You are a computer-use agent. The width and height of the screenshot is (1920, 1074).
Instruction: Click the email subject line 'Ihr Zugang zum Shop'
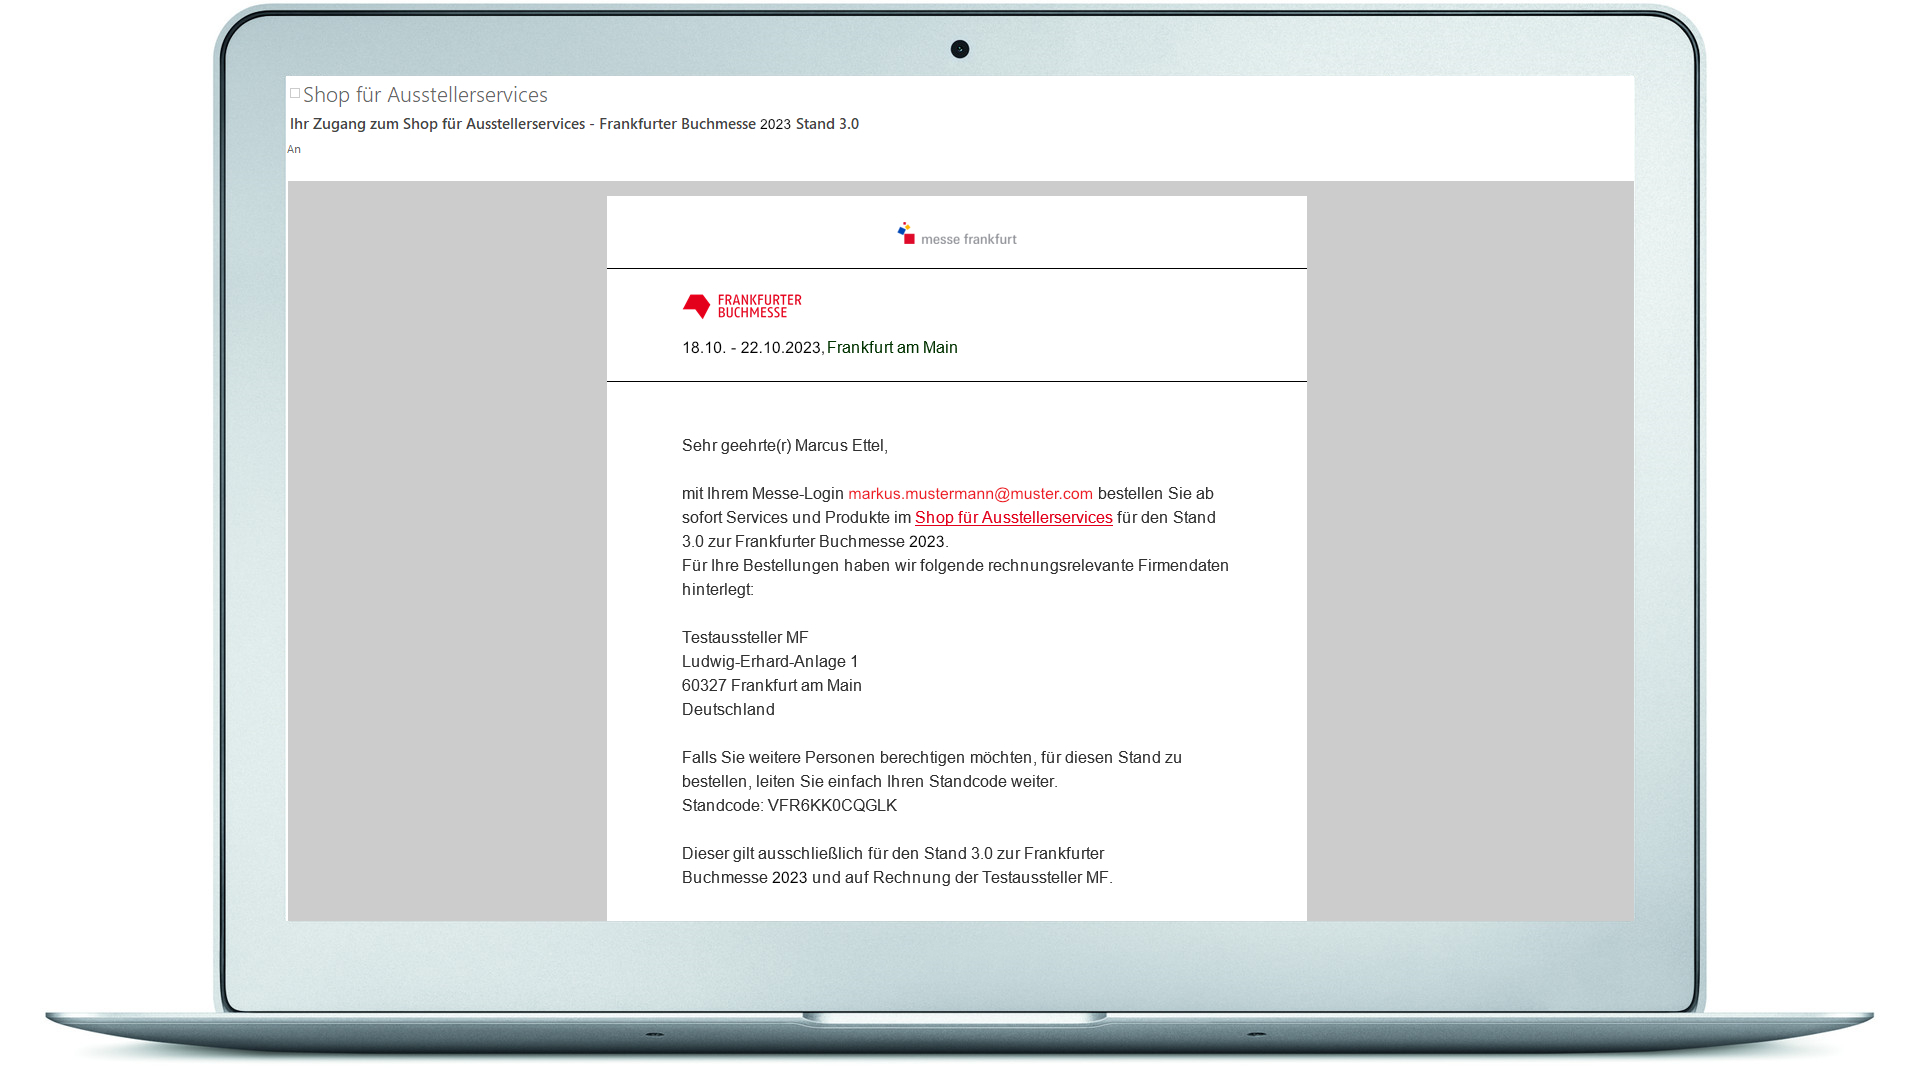click(x=574, y=124)
